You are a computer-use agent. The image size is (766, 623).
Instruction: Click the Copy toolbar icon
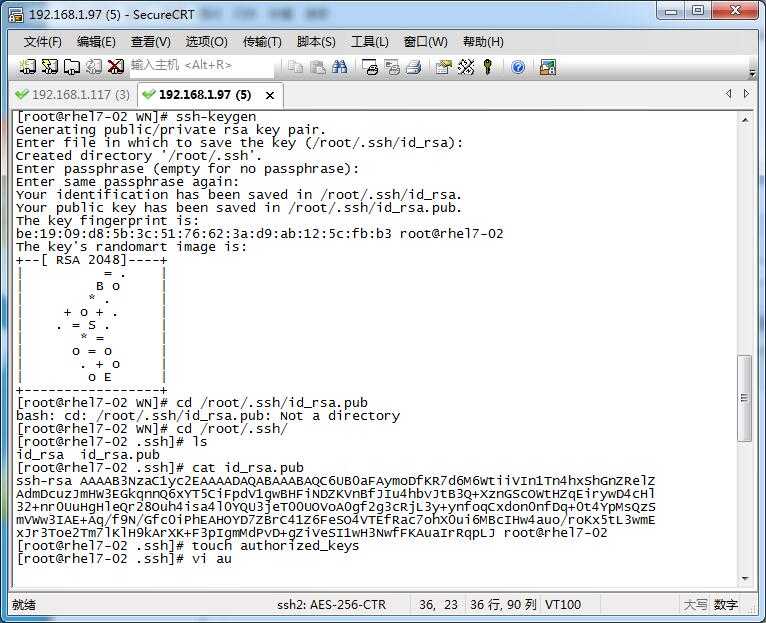(x=295, y=66)
